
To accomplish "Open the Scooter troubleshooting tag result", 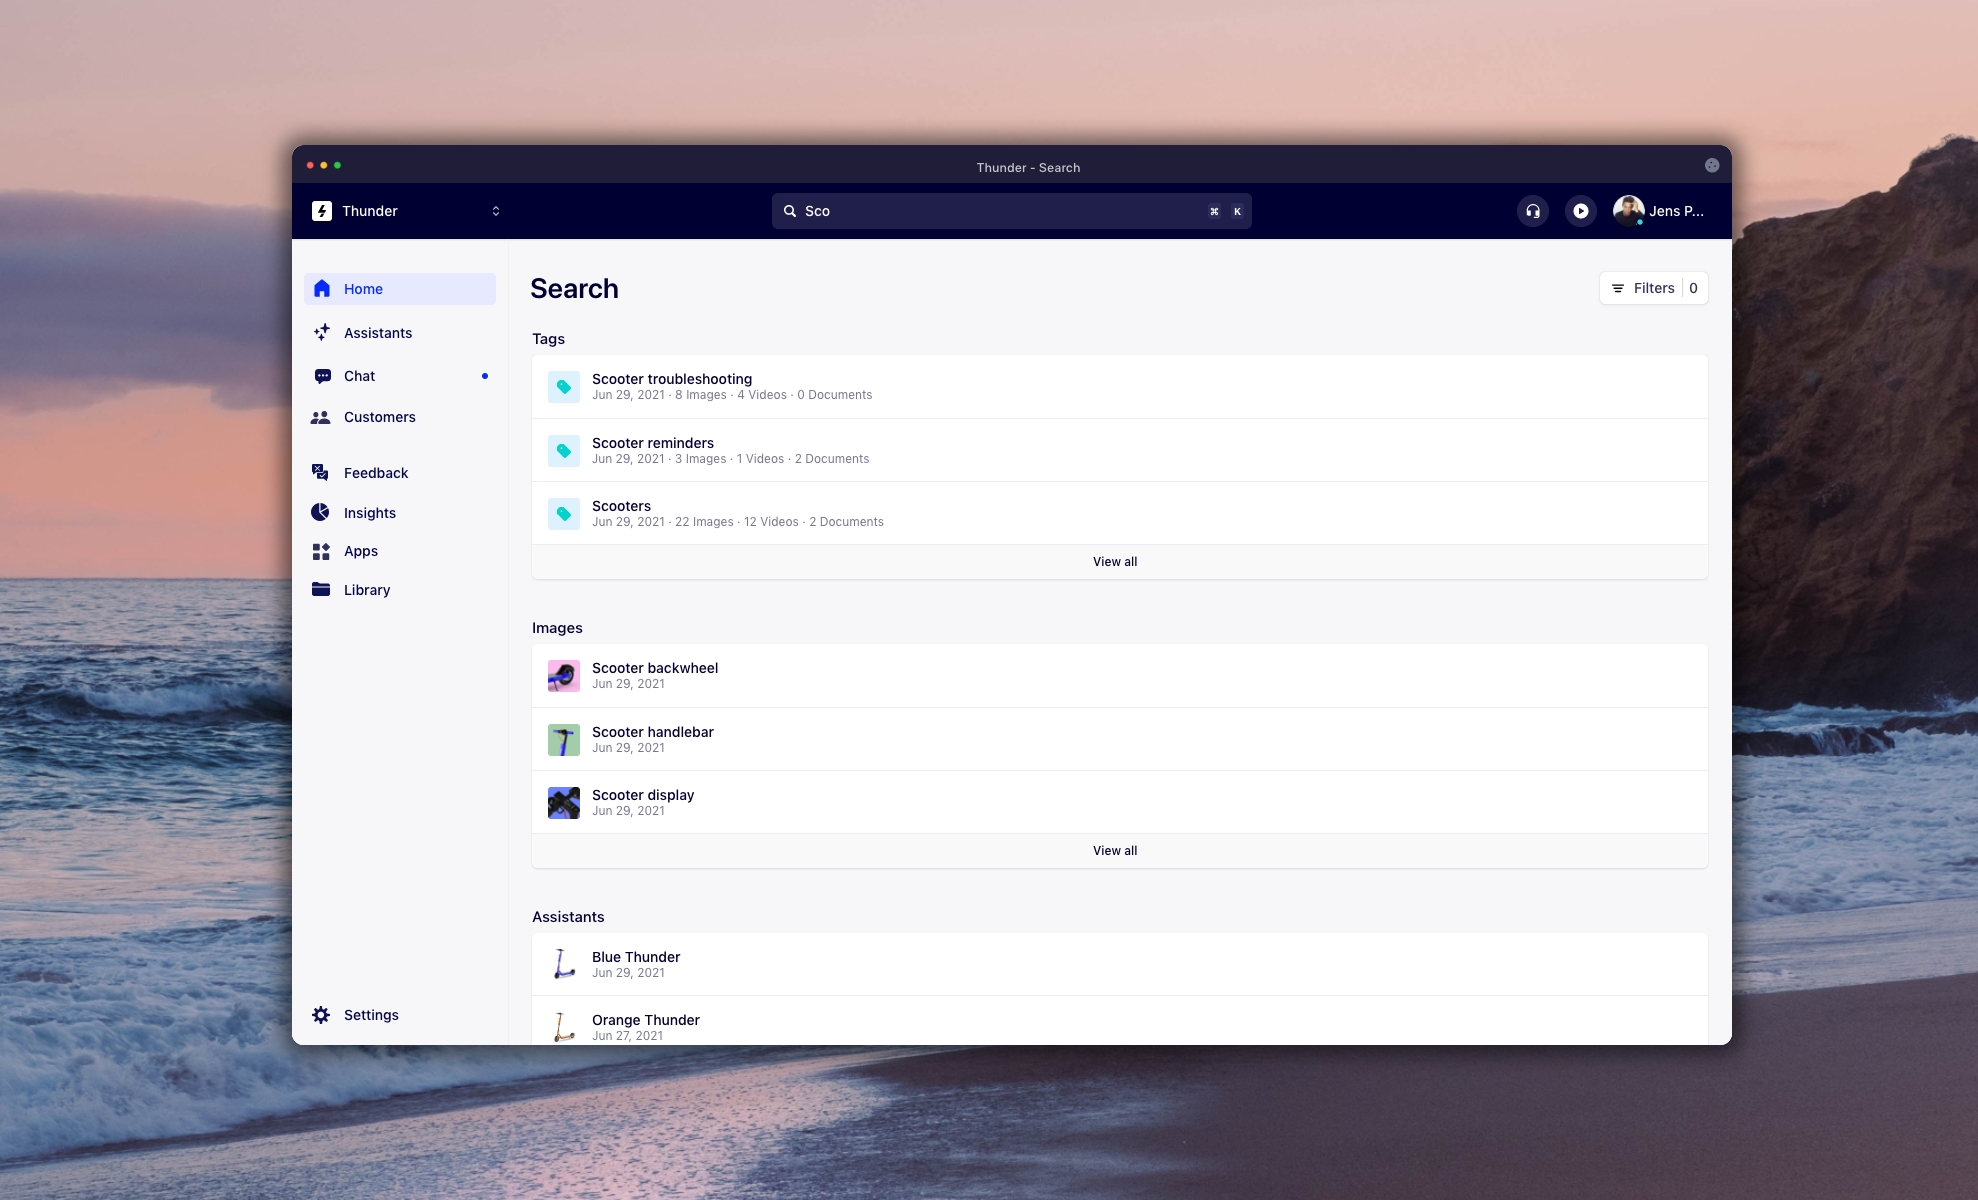I will [671, 379].
